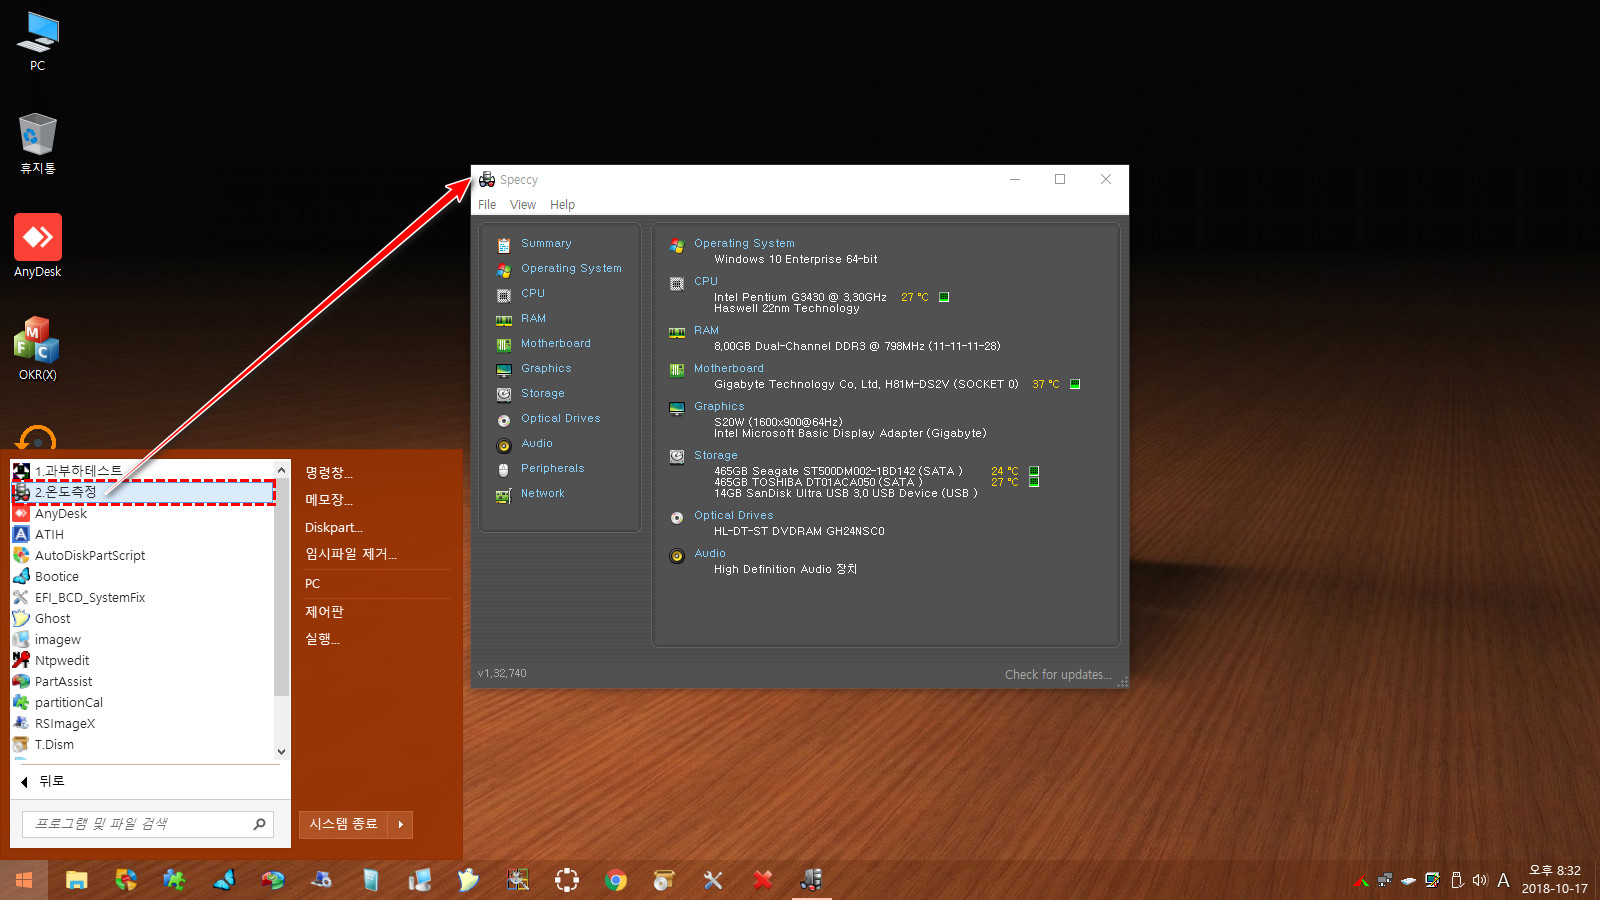The height and width of the screenshot is (900, 1600).
Task: Open T.Dism from the start menu list
Action: (x=142, y=744)
